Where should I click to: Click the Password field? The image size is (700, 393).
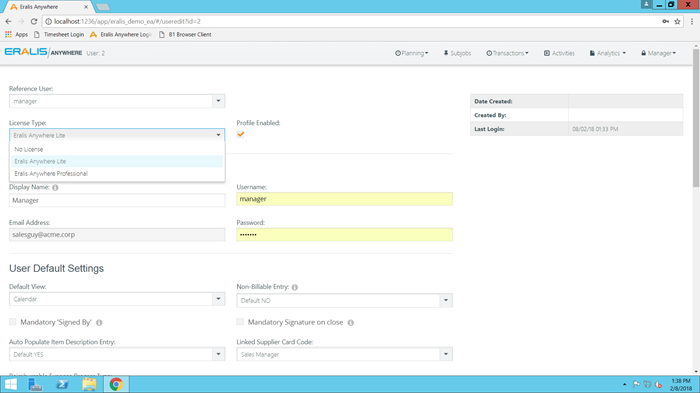pos(345,234)
